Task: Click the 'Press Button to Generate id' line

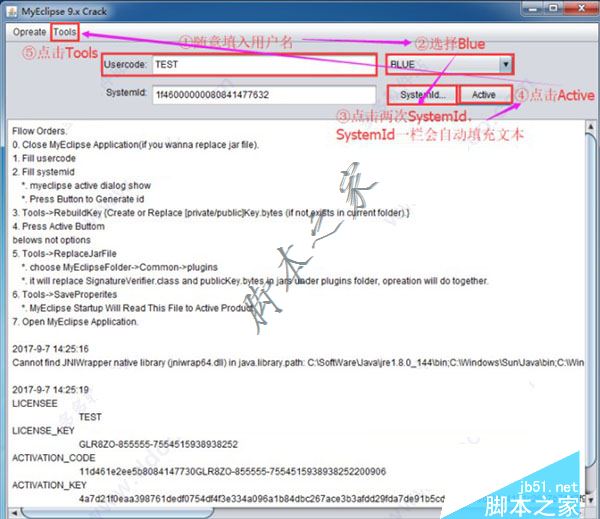Action: pos(83,199)
